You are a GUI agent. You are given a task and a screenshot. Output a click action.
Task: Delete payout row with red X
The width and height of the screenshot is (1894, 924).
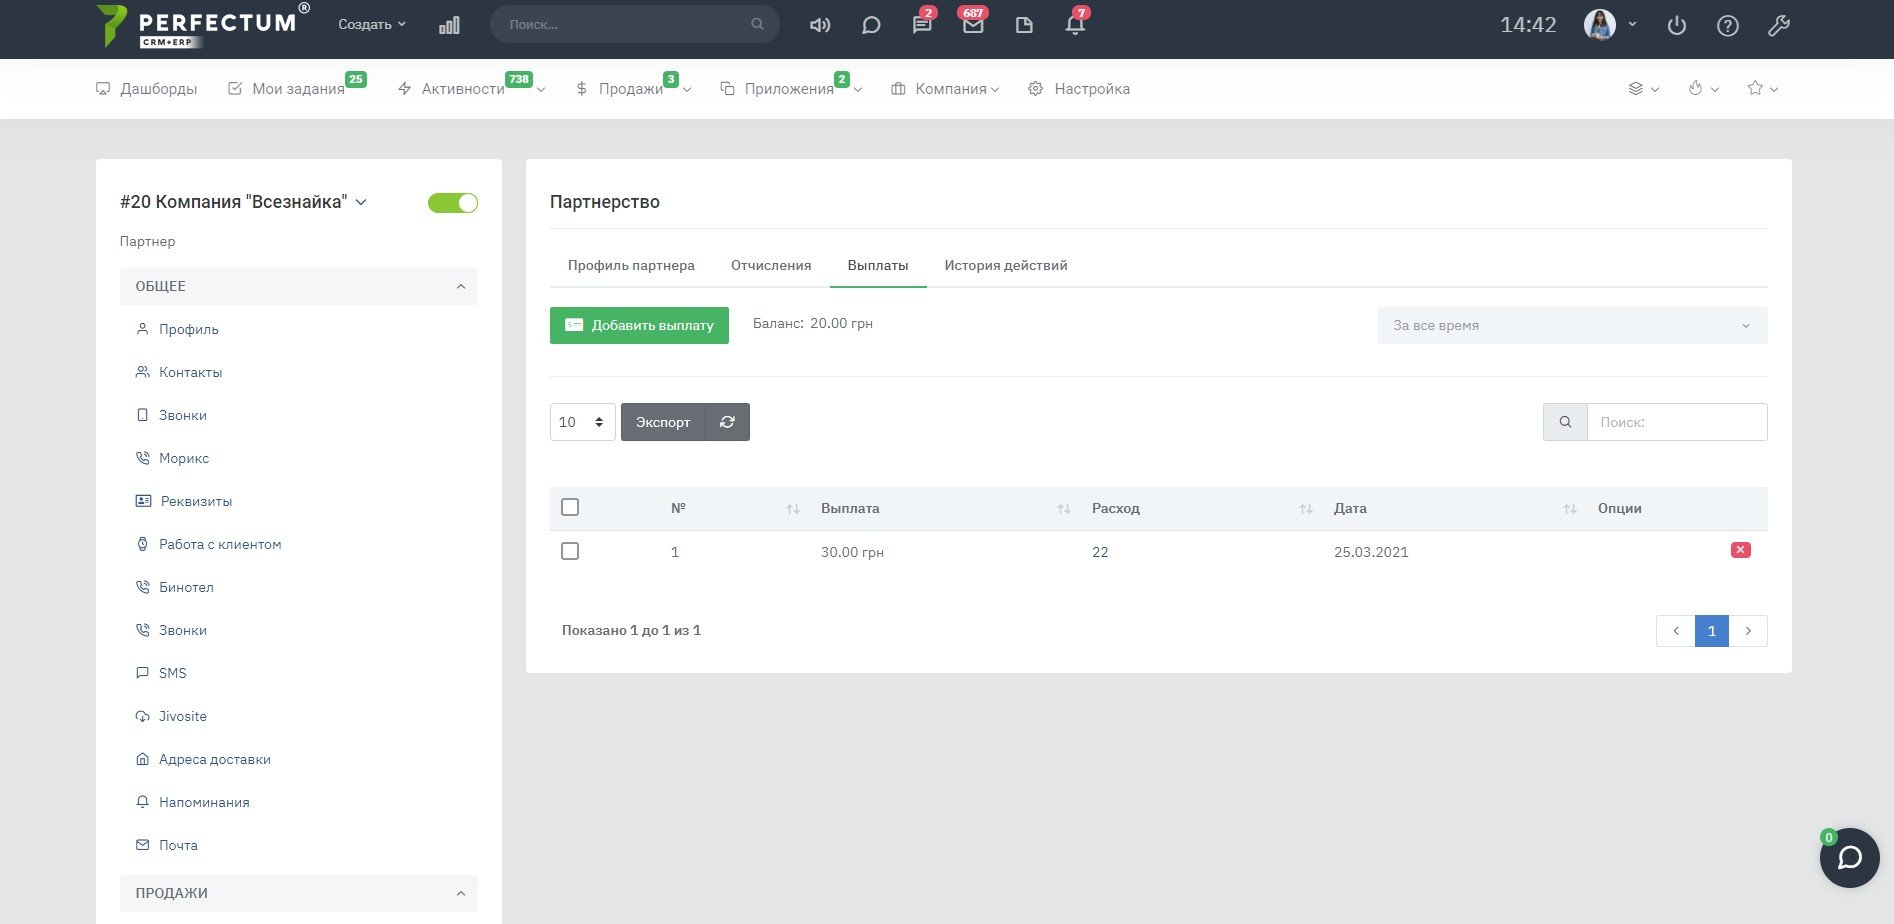point(1740,550)
